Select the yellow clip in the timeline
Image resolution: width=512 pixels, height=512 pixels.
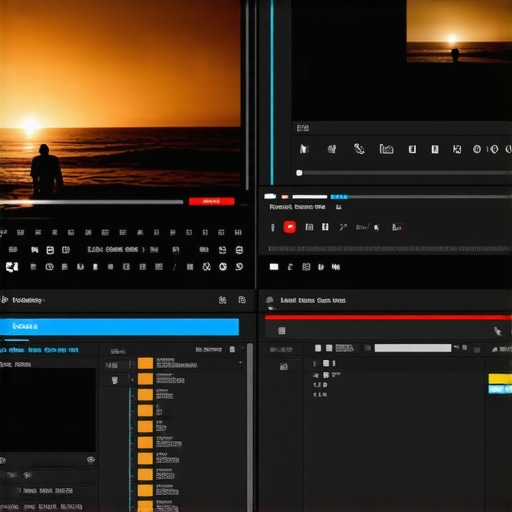[x=500, y=379]
